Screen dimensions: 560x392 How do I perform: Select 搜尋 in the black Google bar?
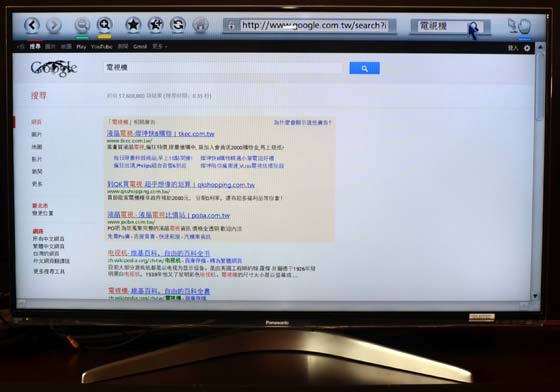click(x=35, y=46)
